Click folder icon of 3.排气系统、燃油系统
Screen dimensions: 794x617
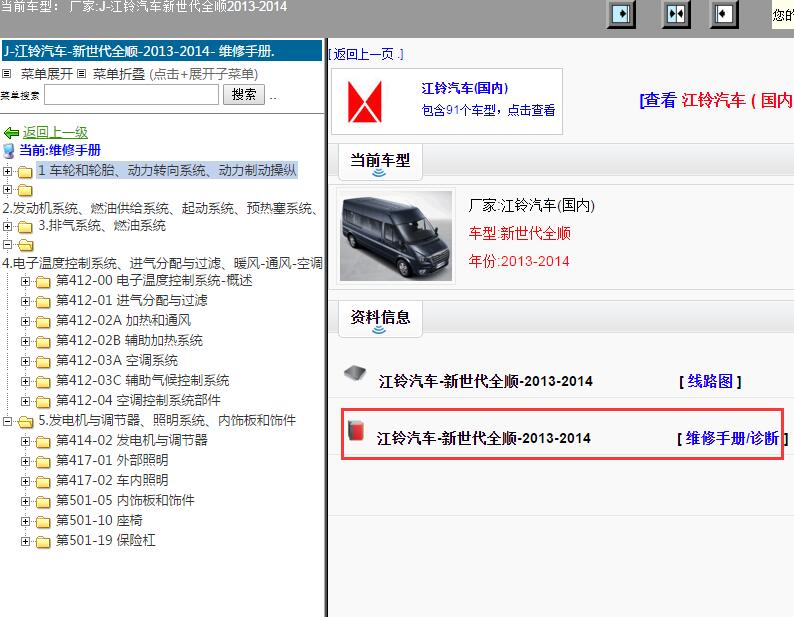pos(25,227)
